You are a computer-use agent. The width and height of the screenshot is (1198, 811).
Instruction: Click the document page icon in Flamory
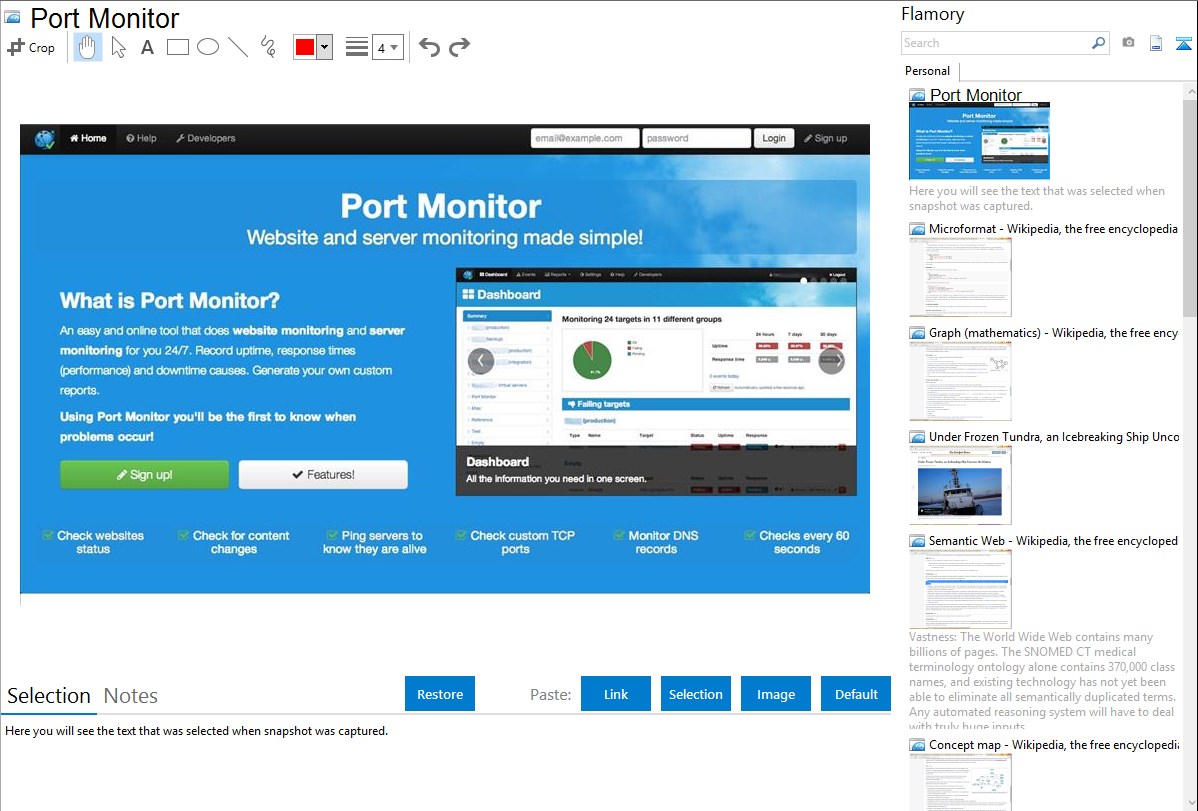pyautogui.click(x=1156, y=43)
